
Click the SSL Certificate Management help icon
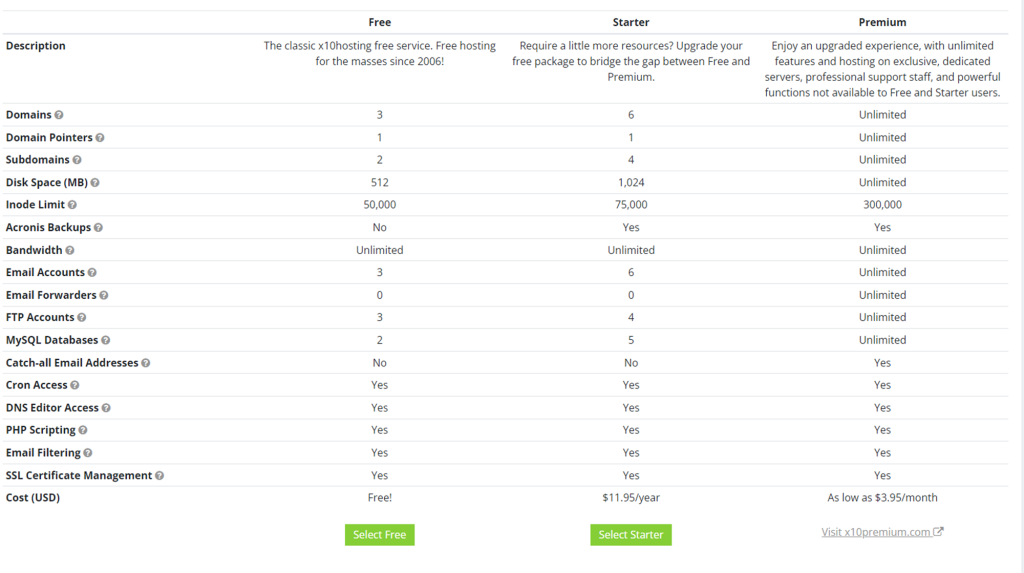coord(160,476)
